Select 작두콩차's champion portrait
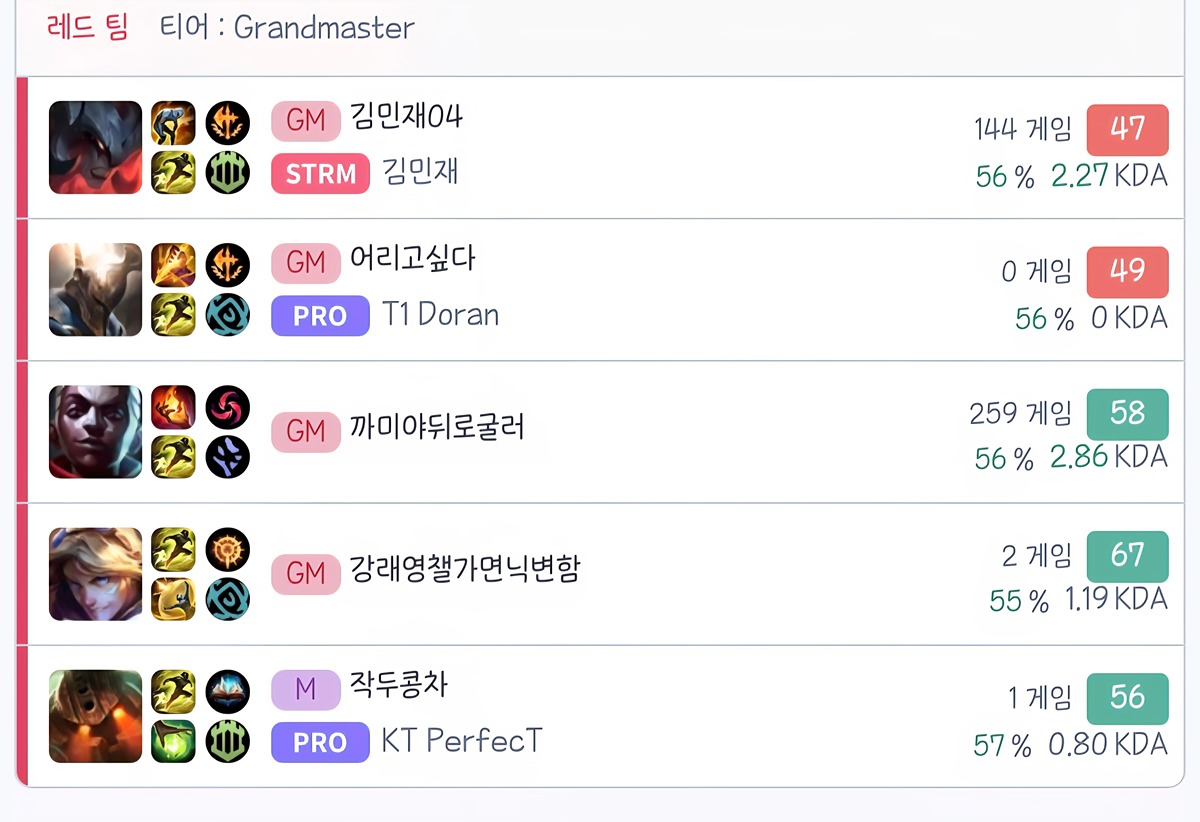The width and height of the screenshot is (1200, 822). [95, 716]
